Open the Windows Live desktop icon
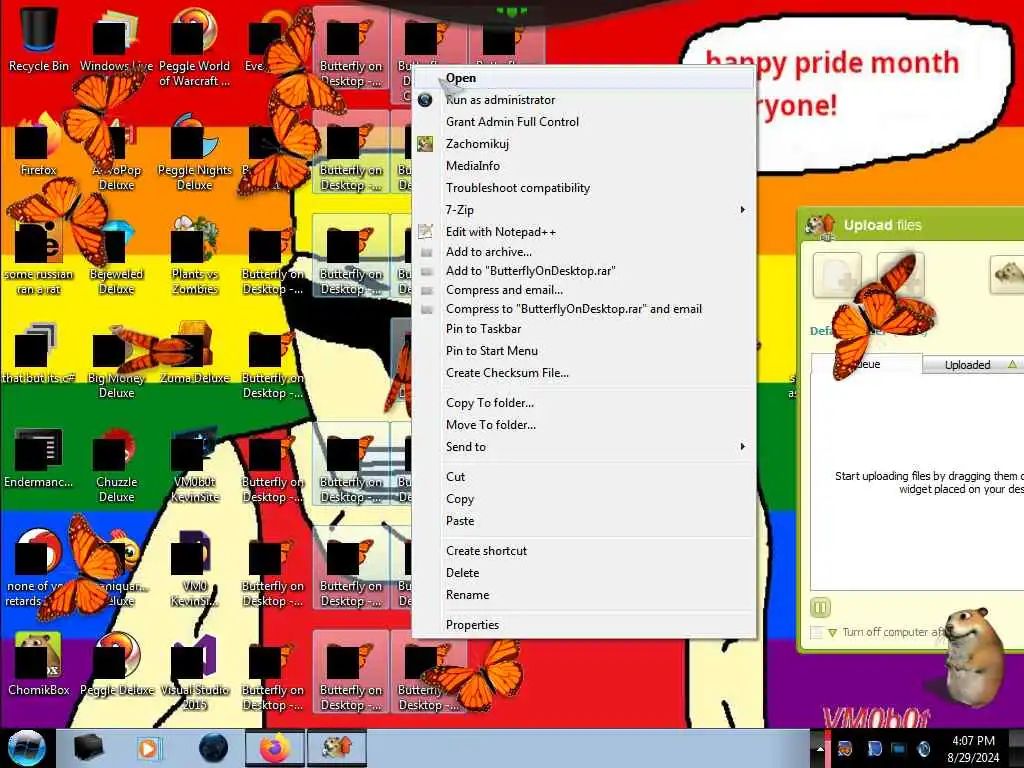The height and width of the screenshot is (768, 1024). (116, 39)
